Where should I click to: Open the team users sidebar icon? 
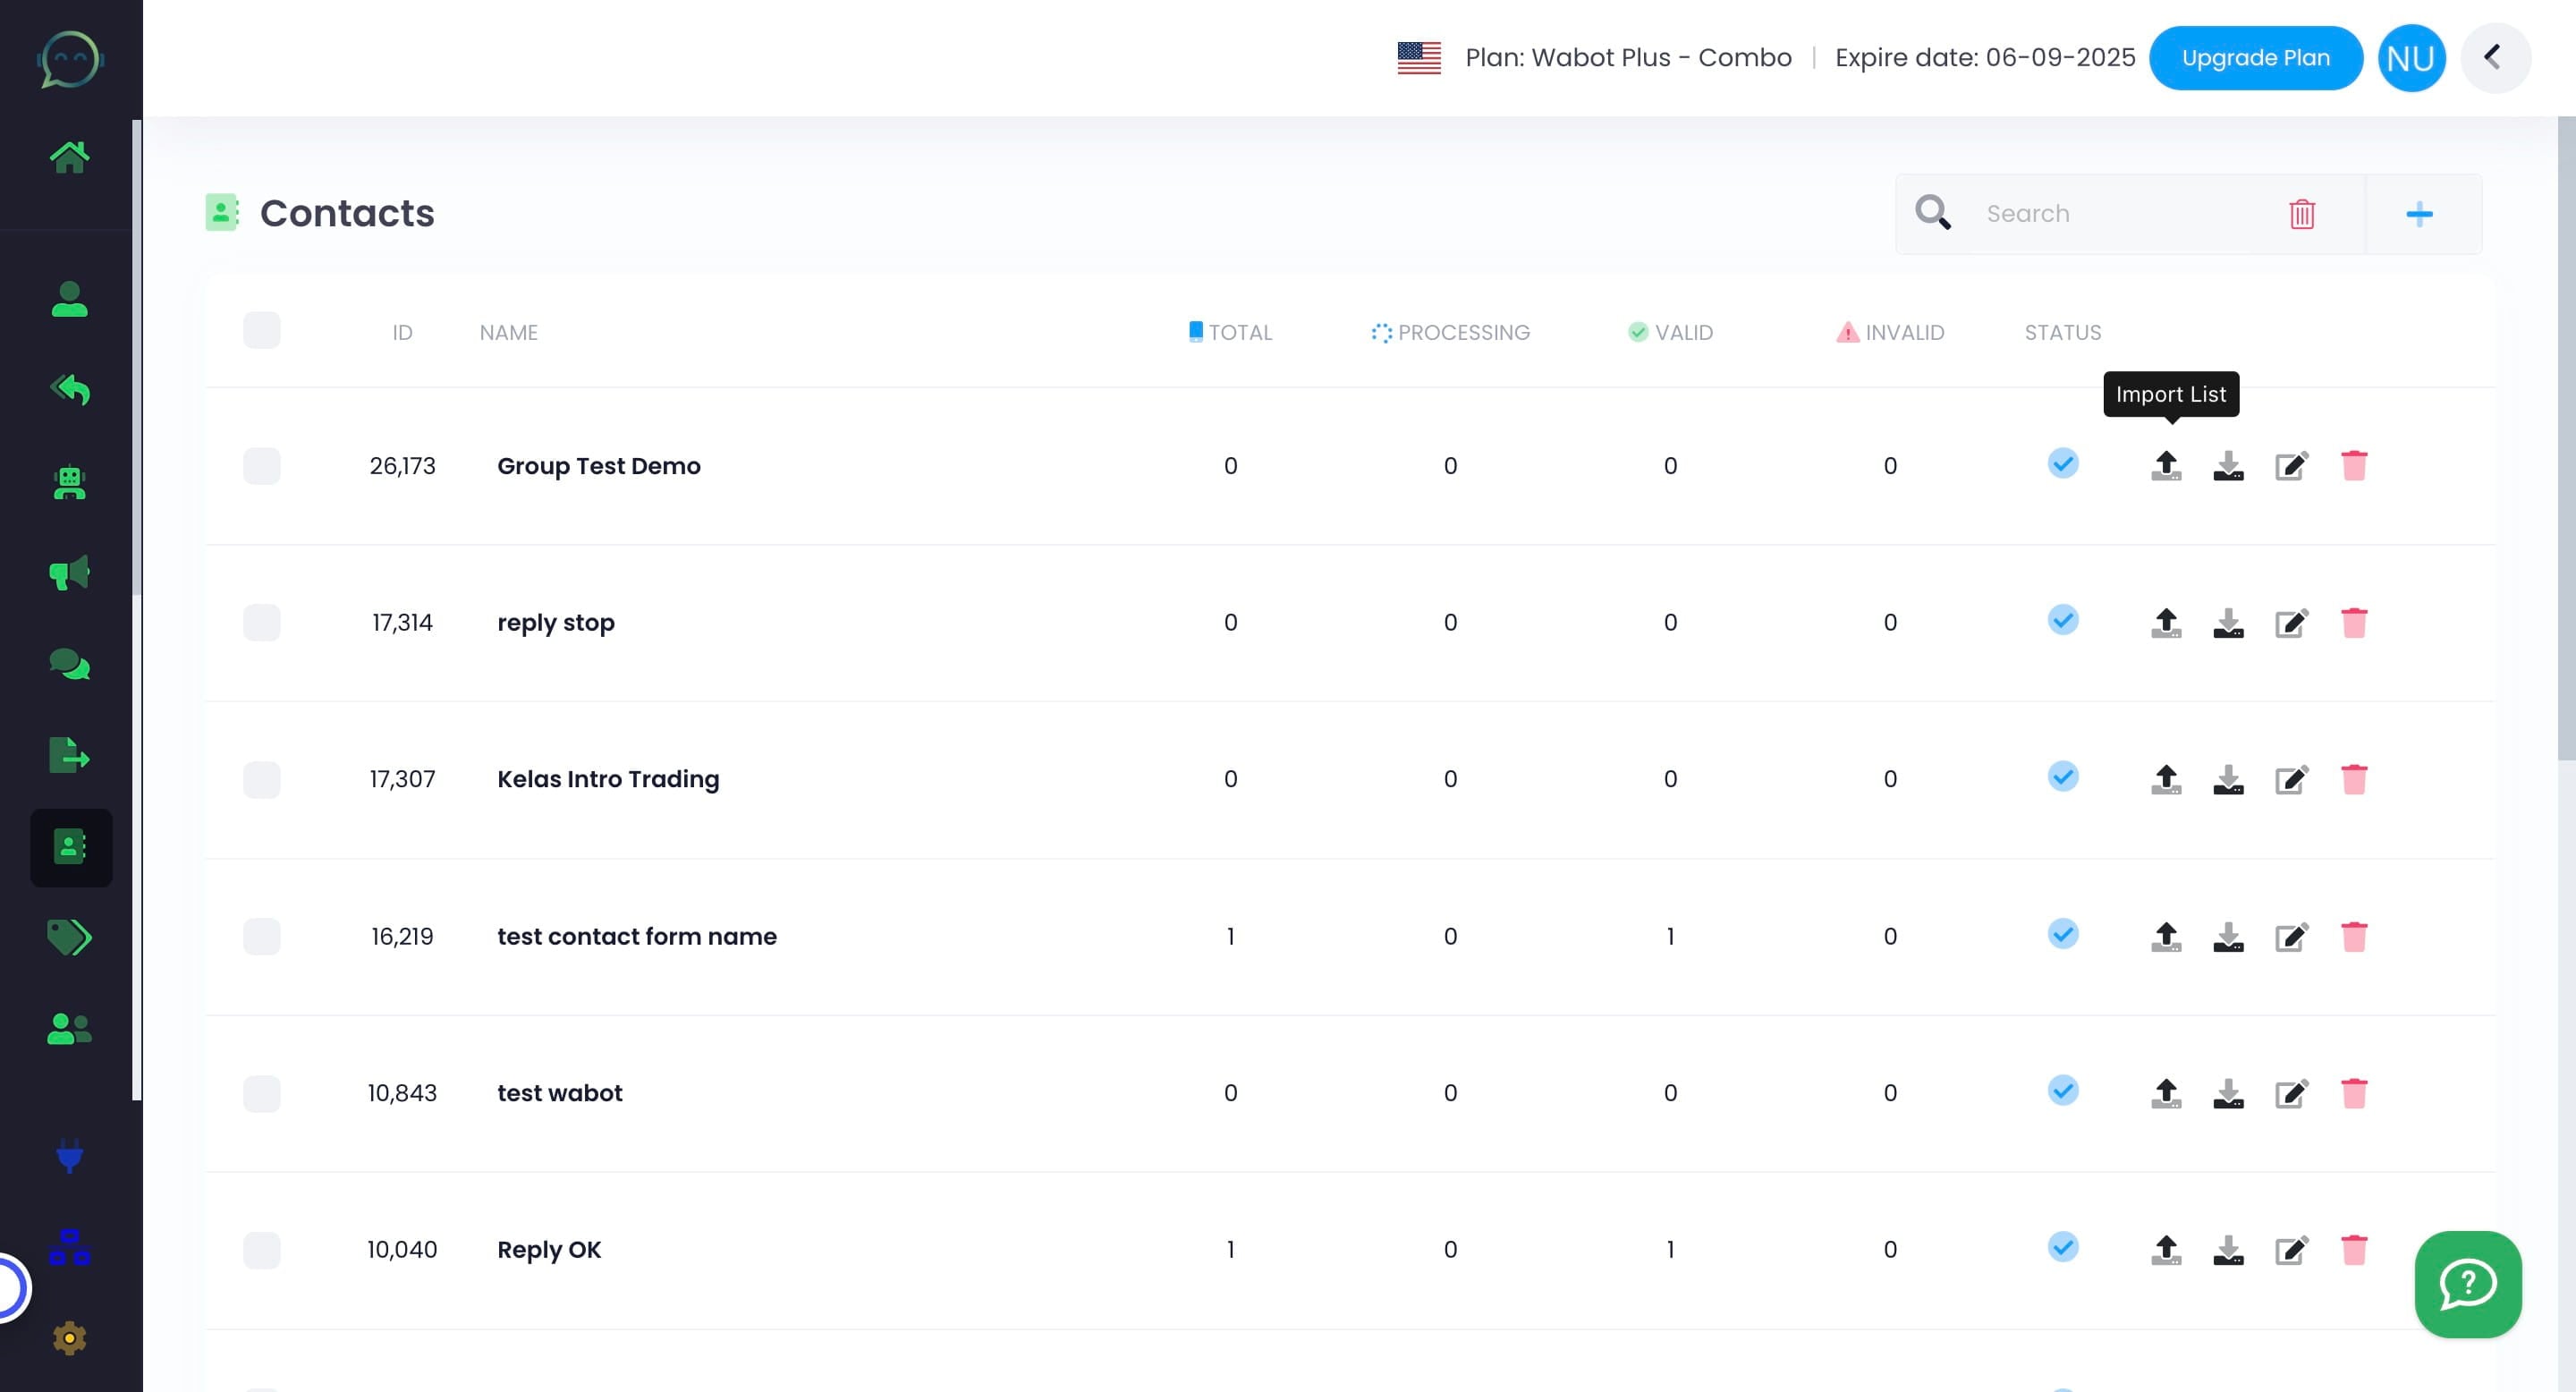[x=69, y=1029]
